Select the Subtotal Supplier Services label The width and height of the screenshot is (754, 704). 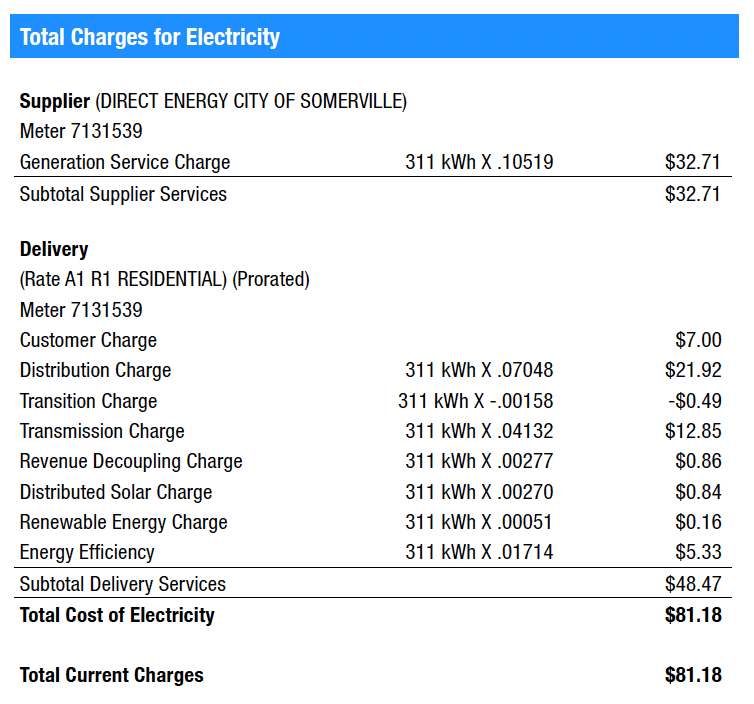pos(123,194)
